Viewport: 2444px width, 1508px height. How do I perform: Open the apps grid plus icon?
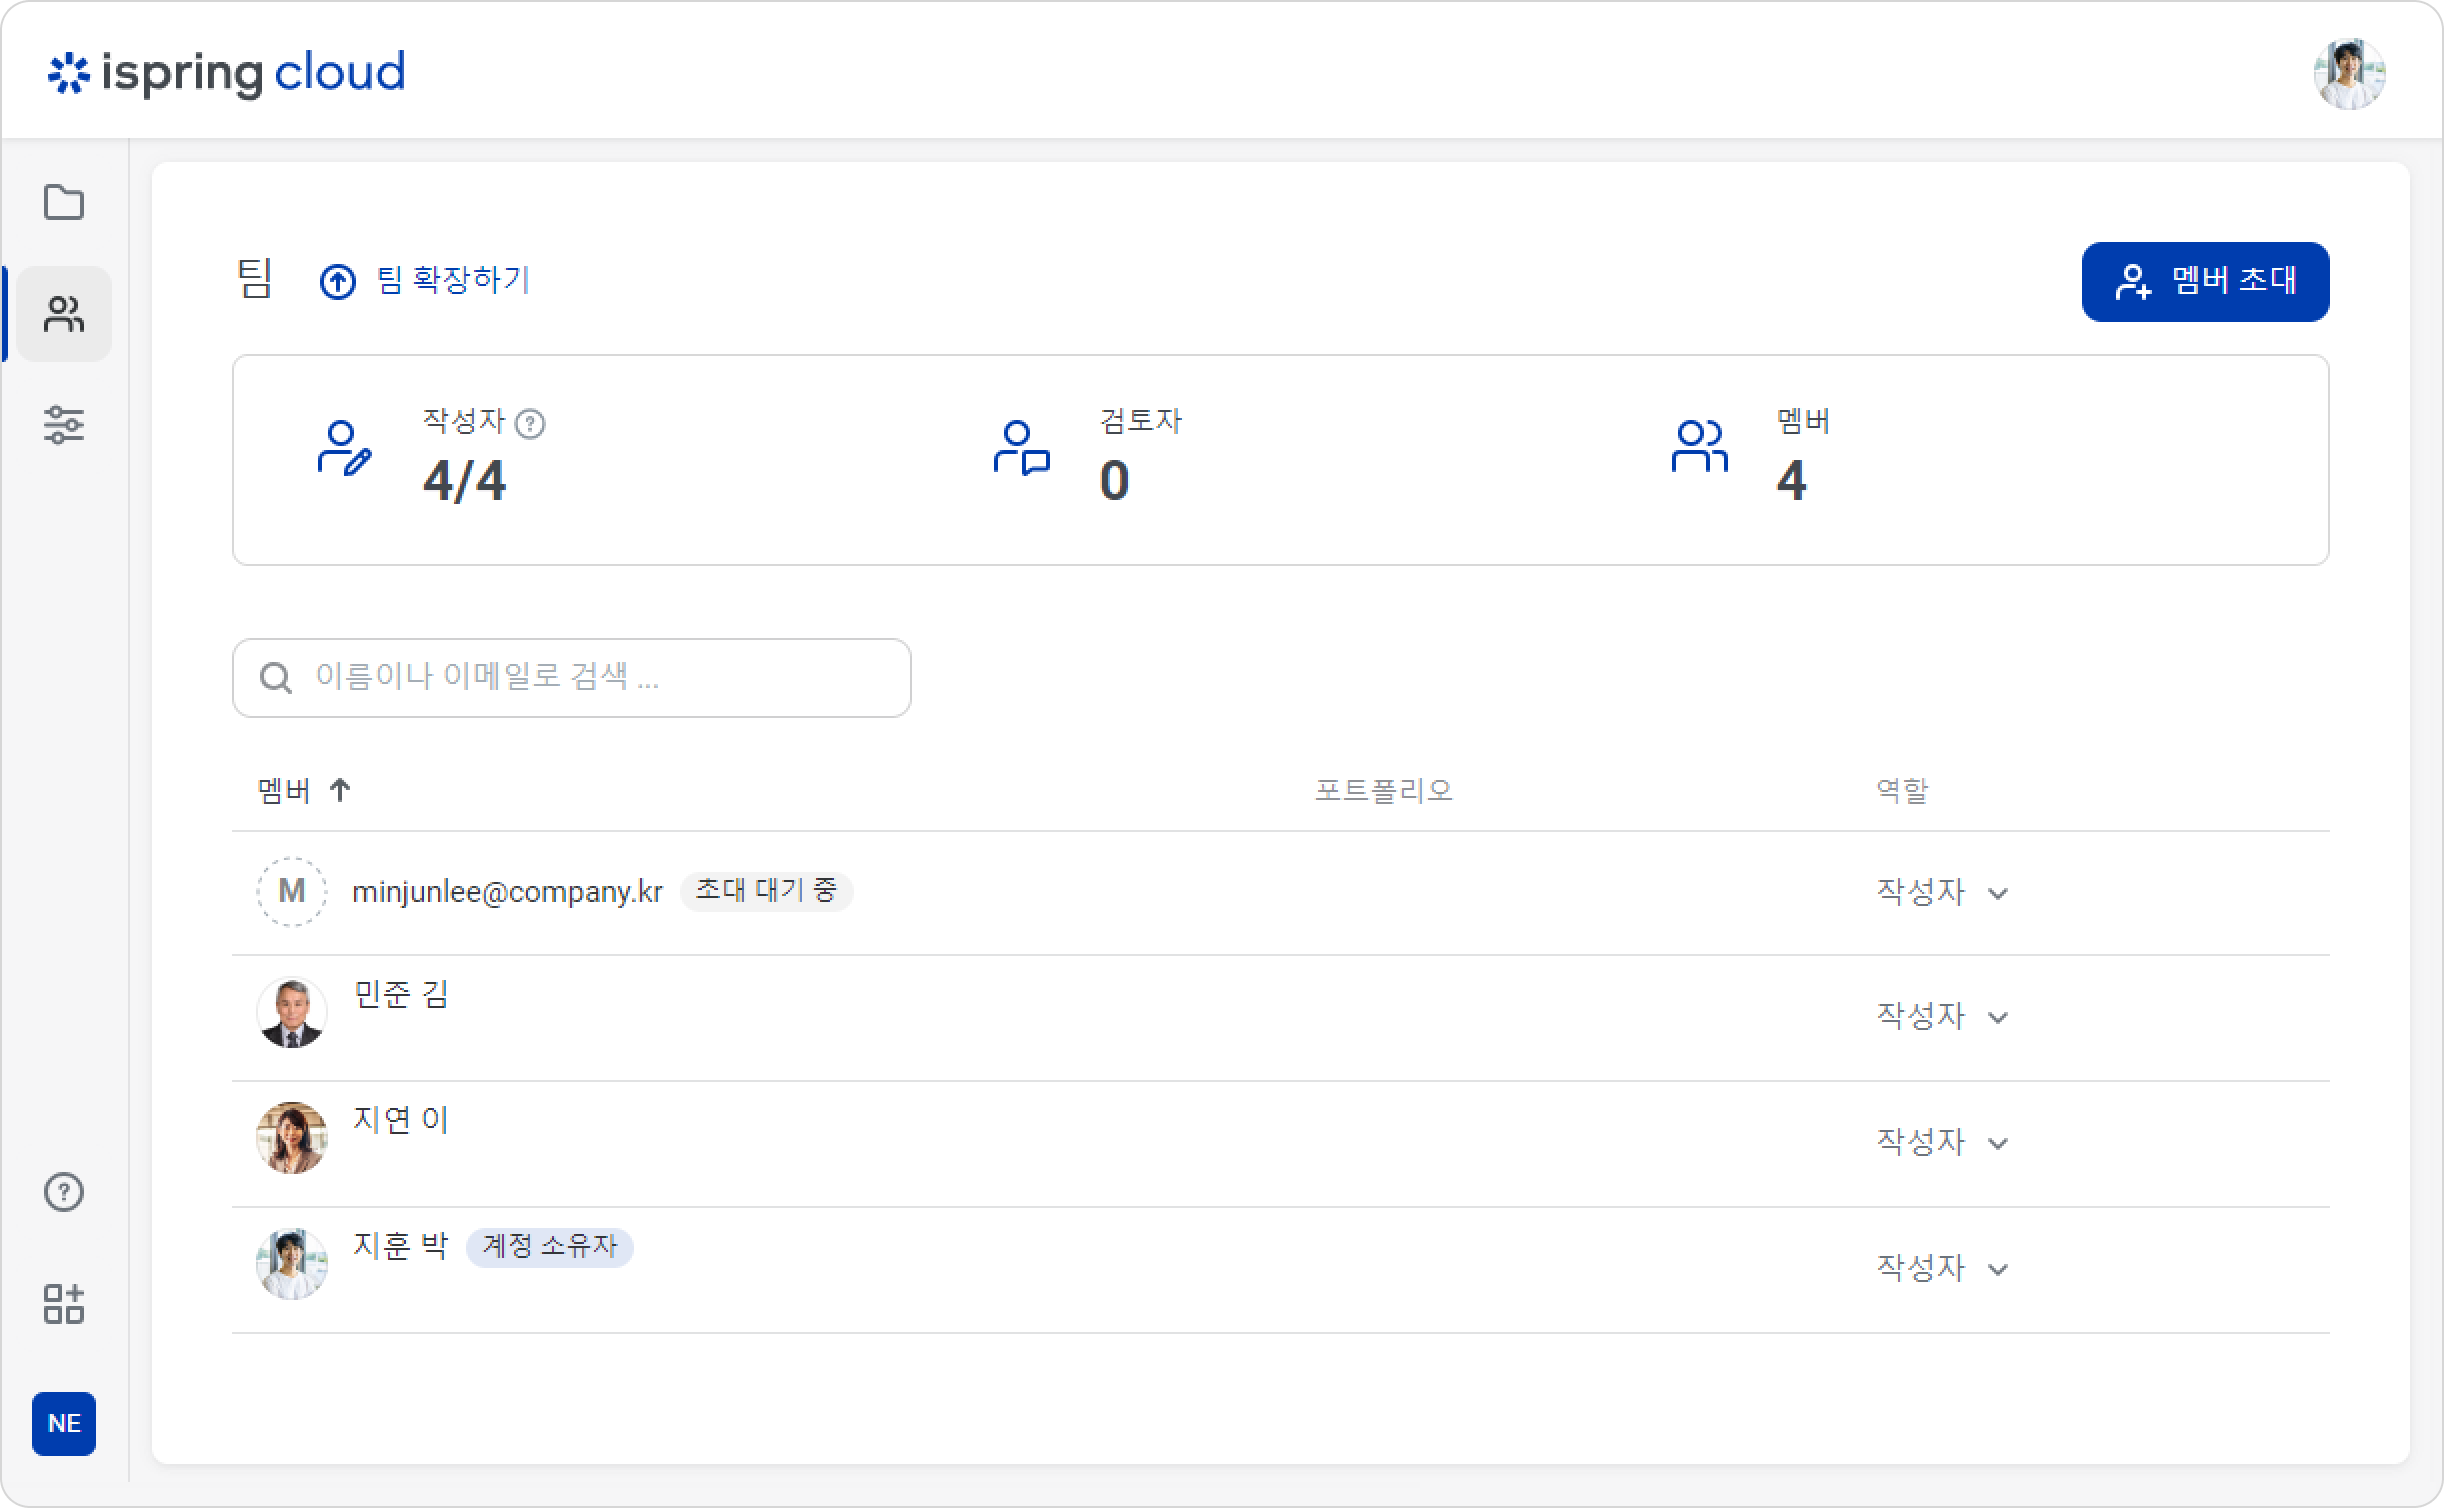coord(64,1304)
